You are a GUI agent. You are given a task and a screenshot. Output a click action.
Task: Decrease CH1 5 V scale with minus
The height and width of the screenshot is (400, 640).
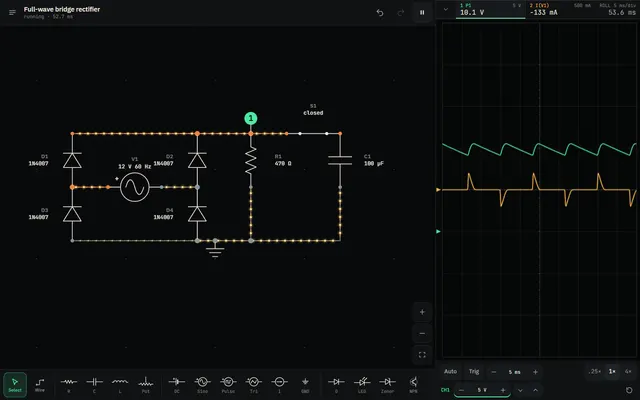coord(461,390)
